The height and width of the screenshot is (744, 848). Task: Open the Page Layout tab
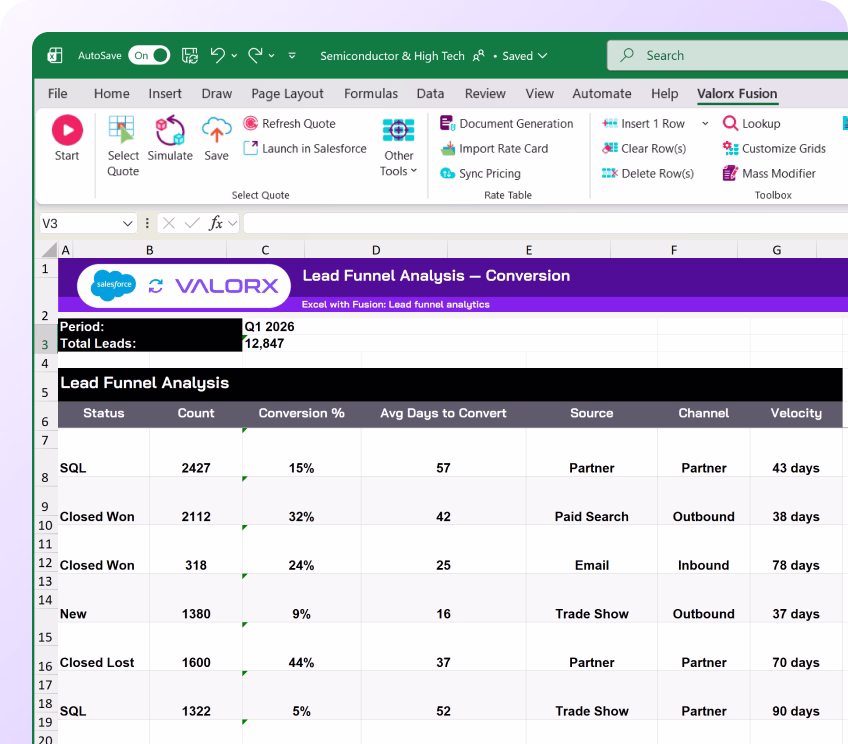287,94
